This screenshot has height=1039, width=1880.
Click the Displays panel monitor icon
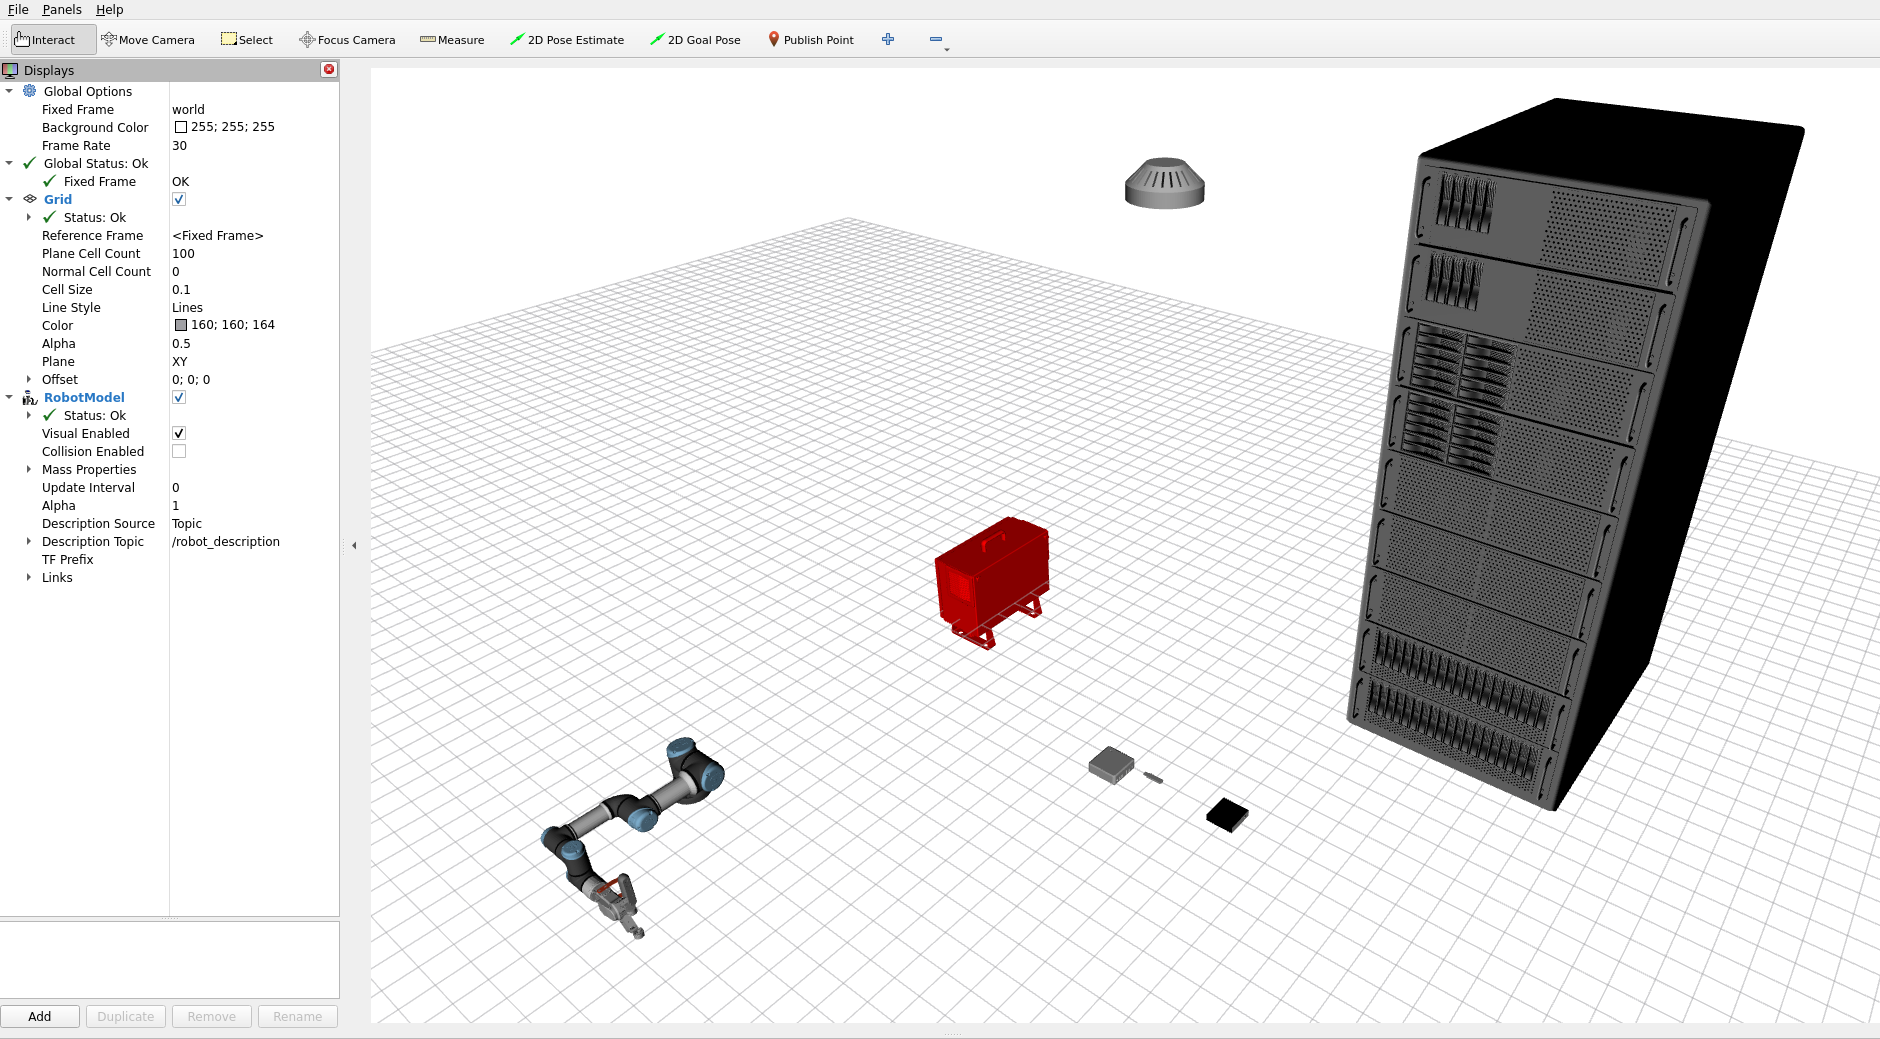tap(10, 70)
